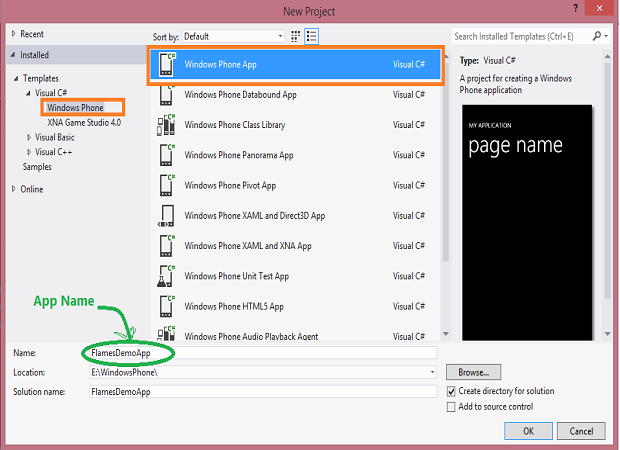Select the Windows Phone tree item
The height and width of the screenshot is (450, 620).
[x=75, y=108]
